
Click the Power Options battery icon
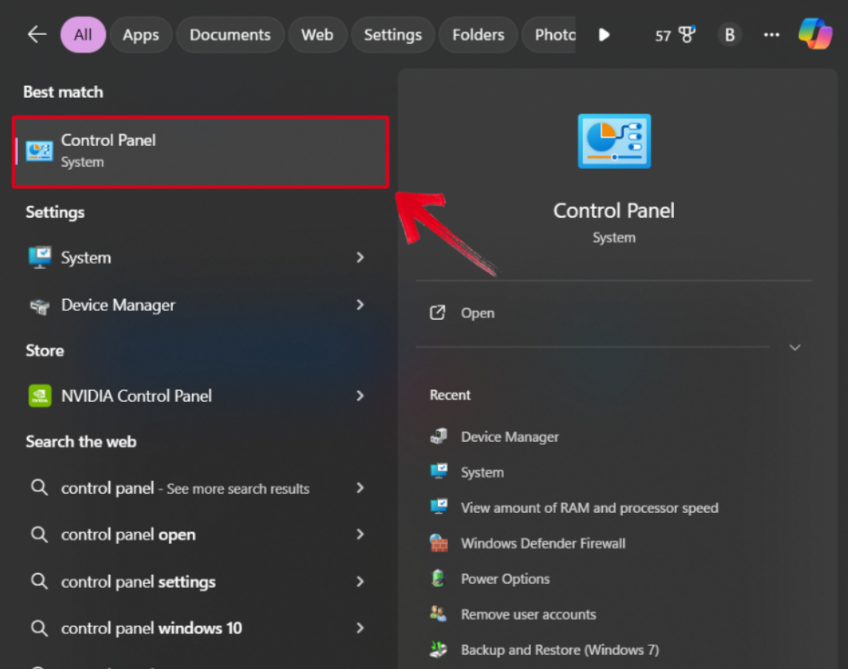pos(438,578)
